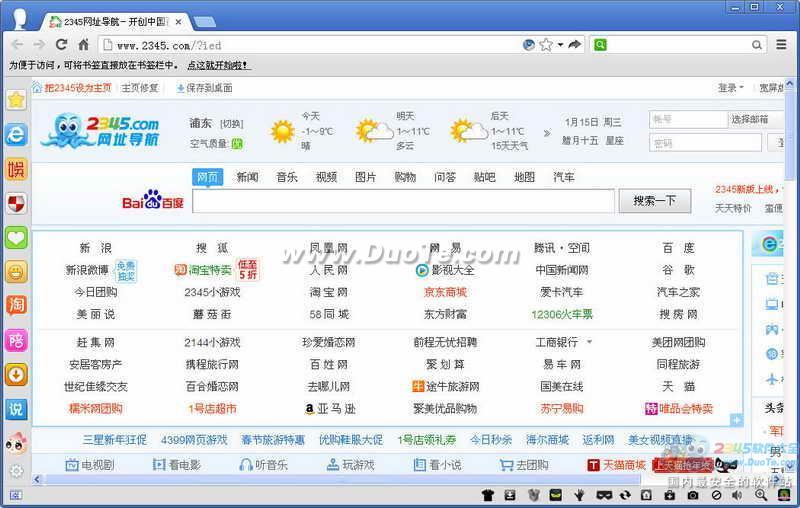This screenshot has height=508, width=800.
Task: Select the 音乐 search tab
Action: point(286,177)
